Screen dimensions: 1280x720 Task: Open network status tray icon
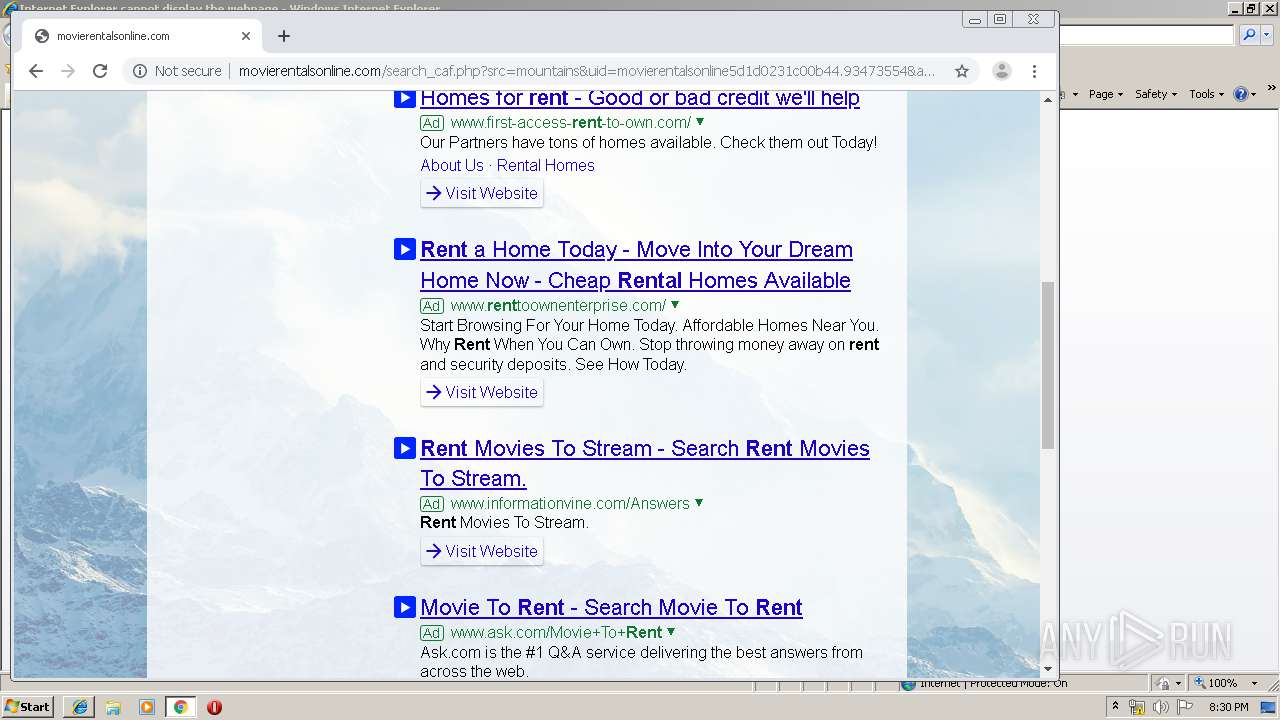pos(1137,707)
